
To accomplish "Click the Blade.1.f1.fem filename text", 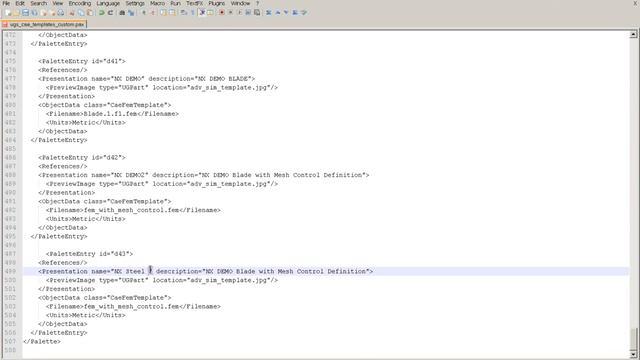I will (110, 114).
